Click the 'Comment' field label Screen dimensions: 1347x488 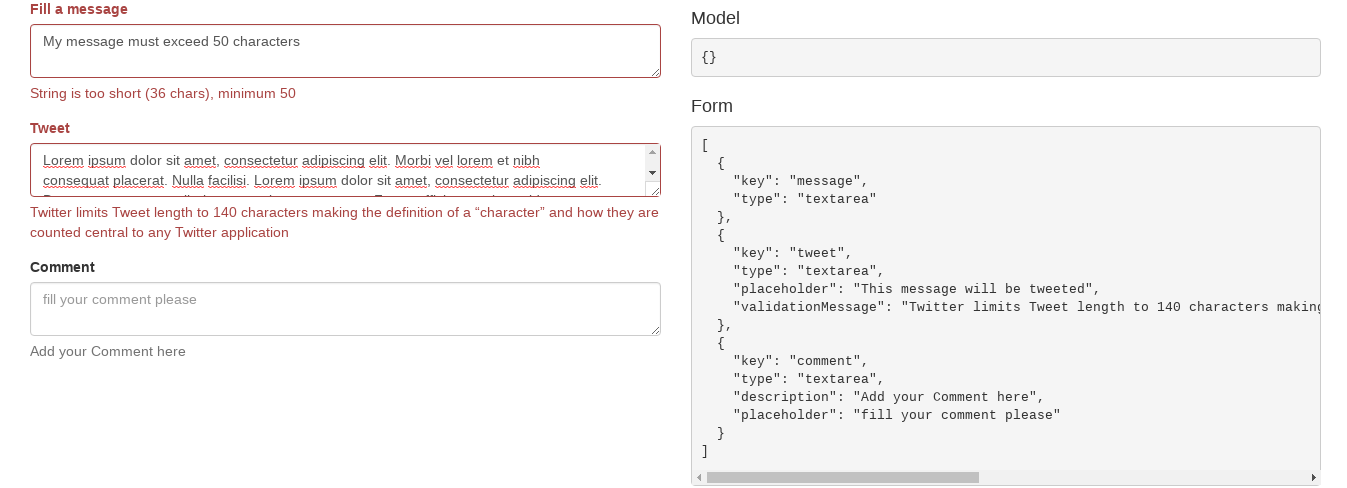click(62, 267)
